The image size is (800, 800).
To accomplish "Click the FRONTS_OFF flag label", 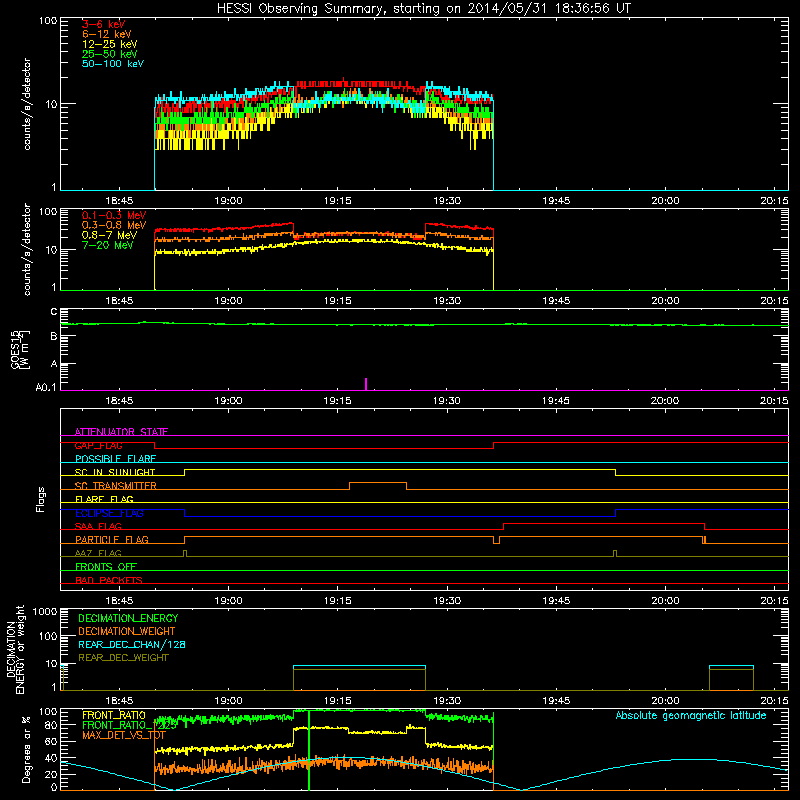I will (106, 567).
